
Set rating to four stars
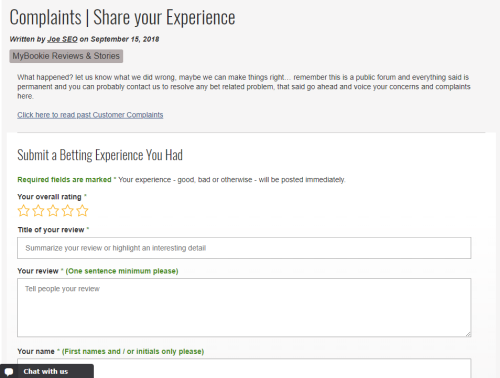[68, 211]
